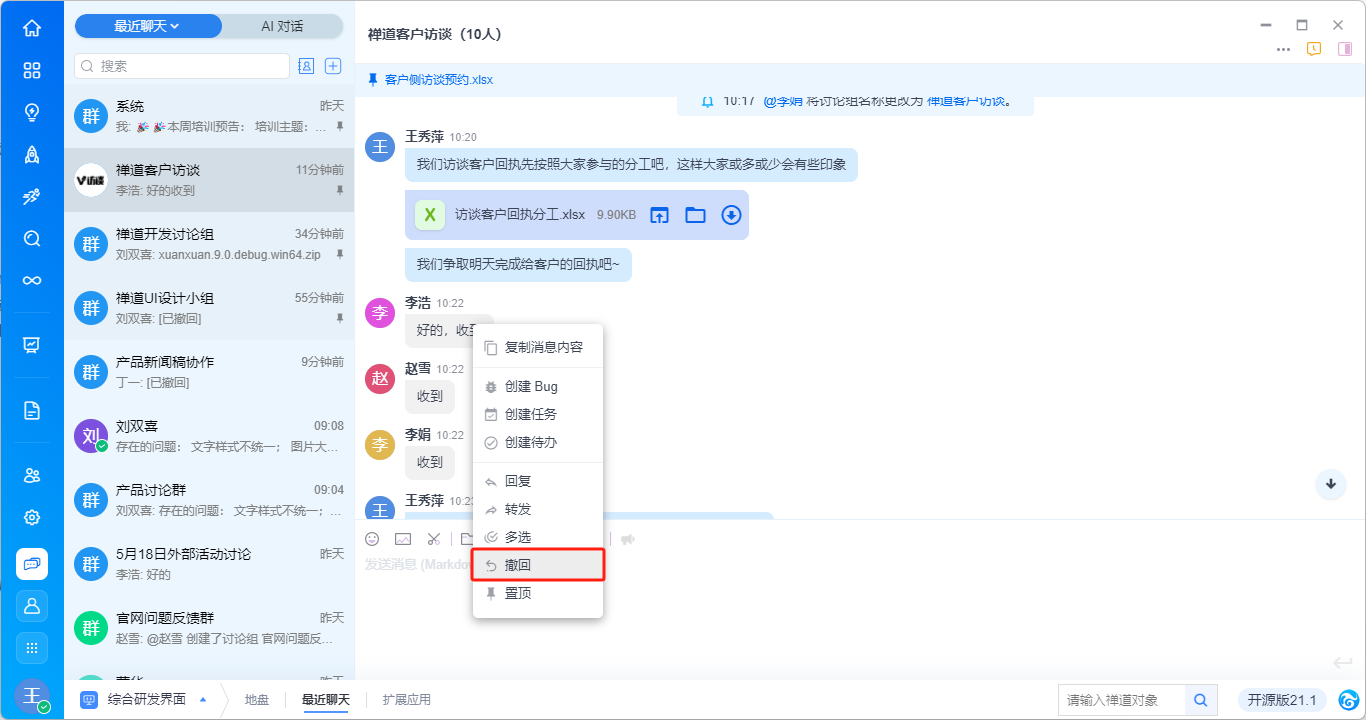Open the settings gear in the sidebar
Image resolution: width=1366 pixels, height=720 pixels.
pos(32,517)
